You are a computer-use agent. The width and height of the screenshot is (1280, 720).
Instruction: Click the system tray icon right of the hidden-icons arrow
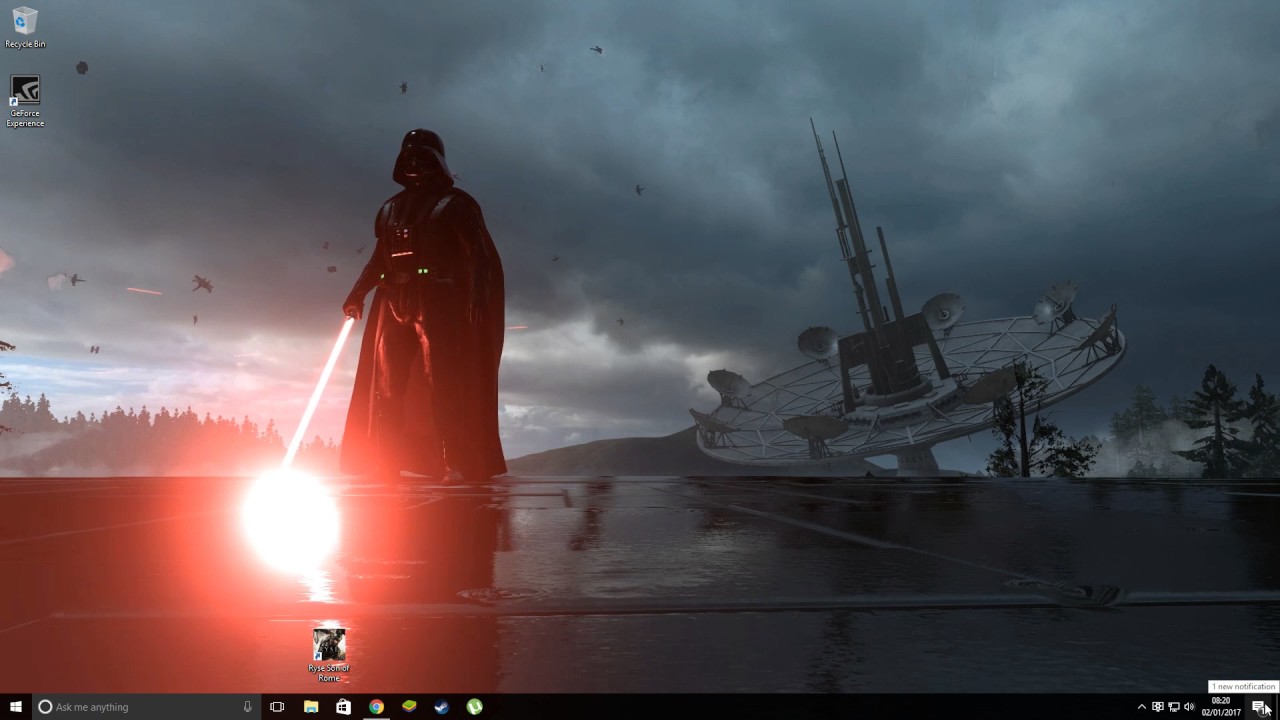[1158, 707]
